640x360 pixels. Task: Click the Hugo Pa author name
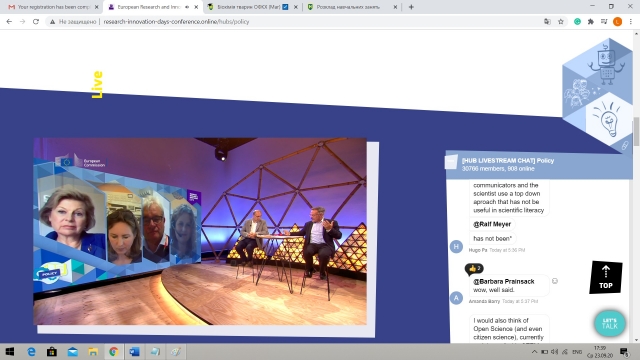[x=478, y=250]
